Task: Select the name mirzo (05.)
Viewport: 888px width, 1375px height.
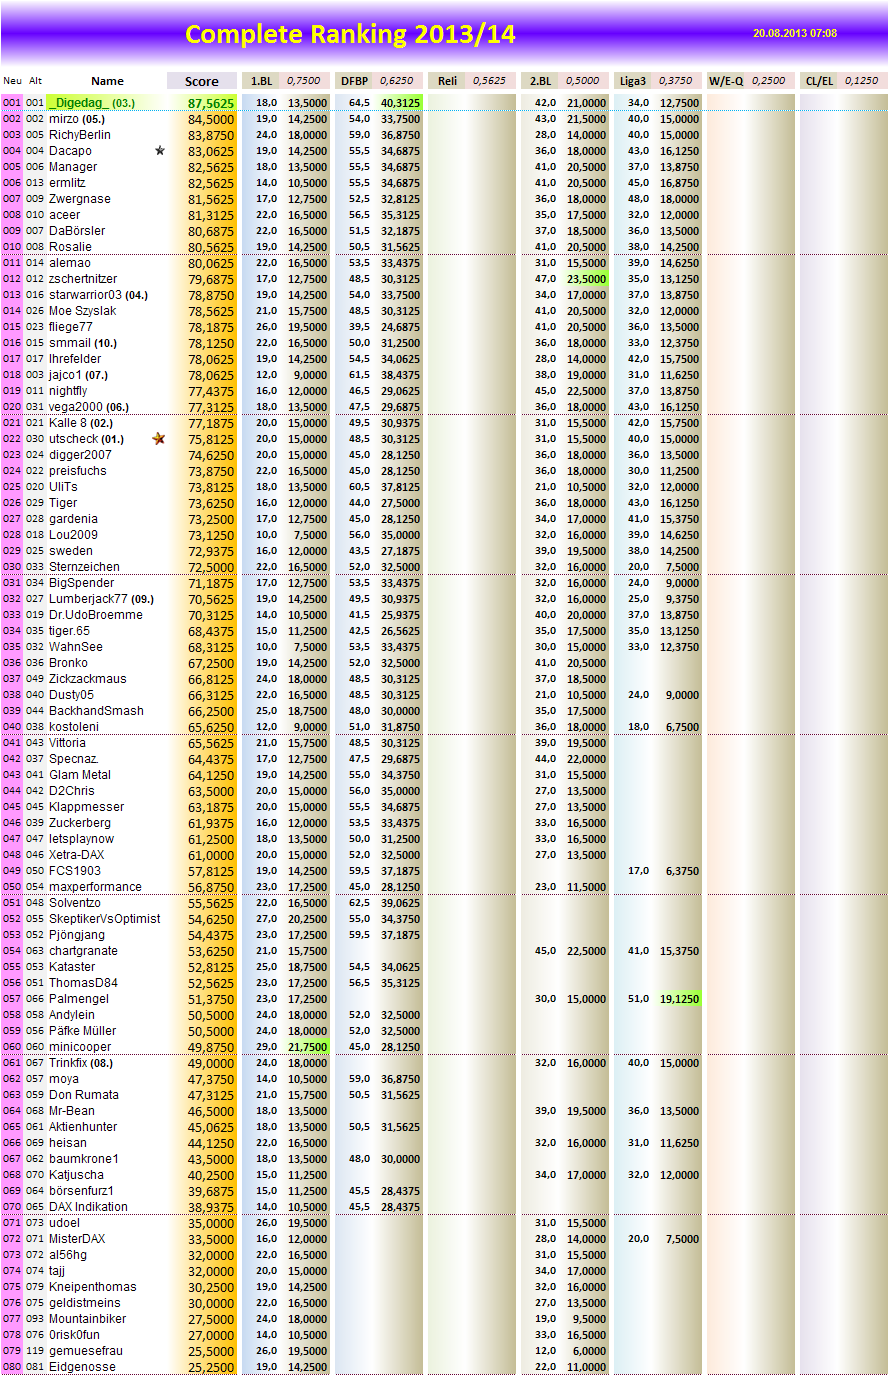Action: [77, 119]
